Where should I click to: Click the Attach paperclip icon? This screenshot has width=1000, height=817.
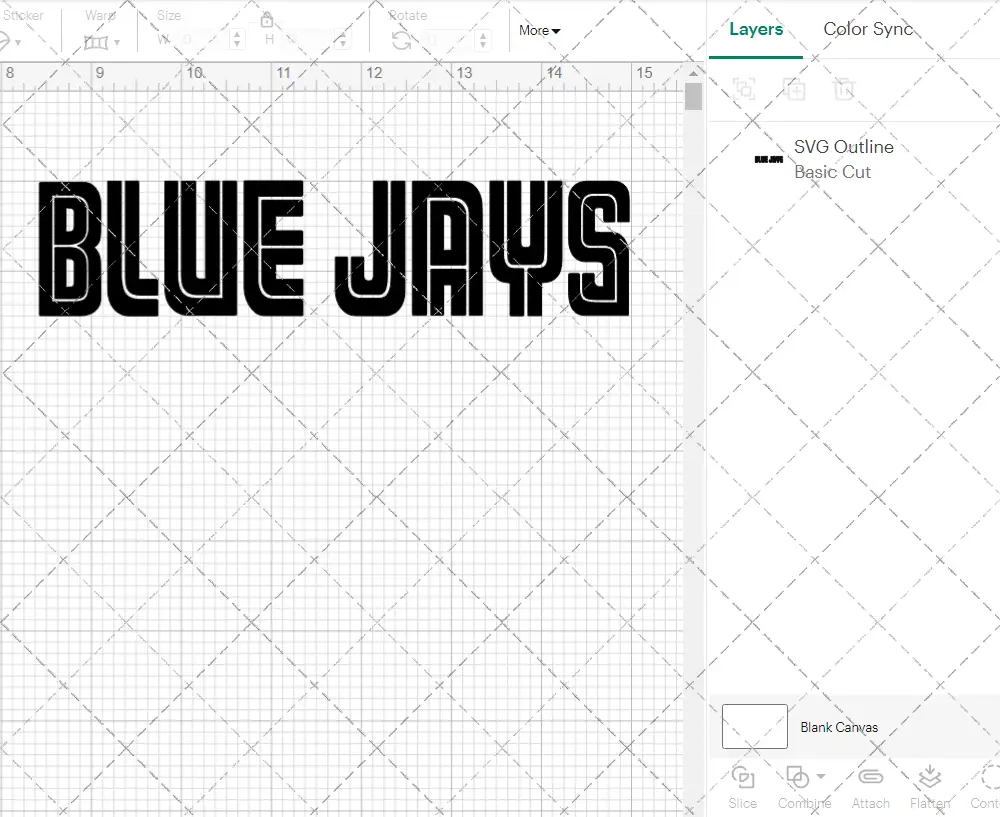(871, 777)
